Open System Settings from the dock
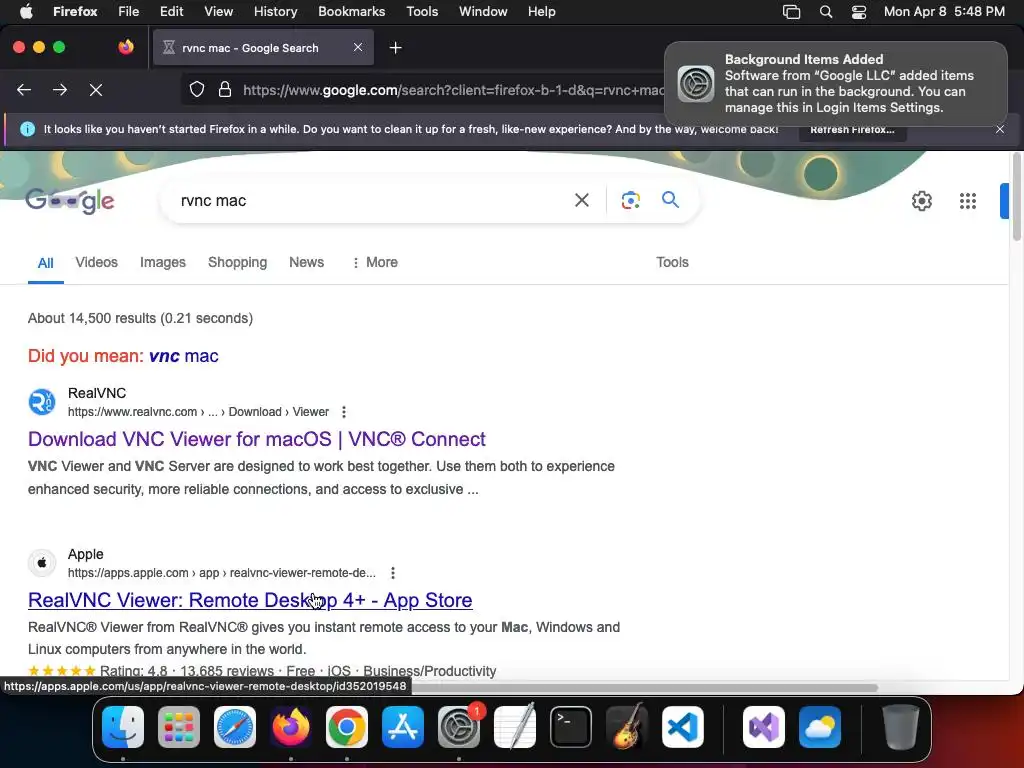This screenshot has width=1024, height=768. coord(459,727)
